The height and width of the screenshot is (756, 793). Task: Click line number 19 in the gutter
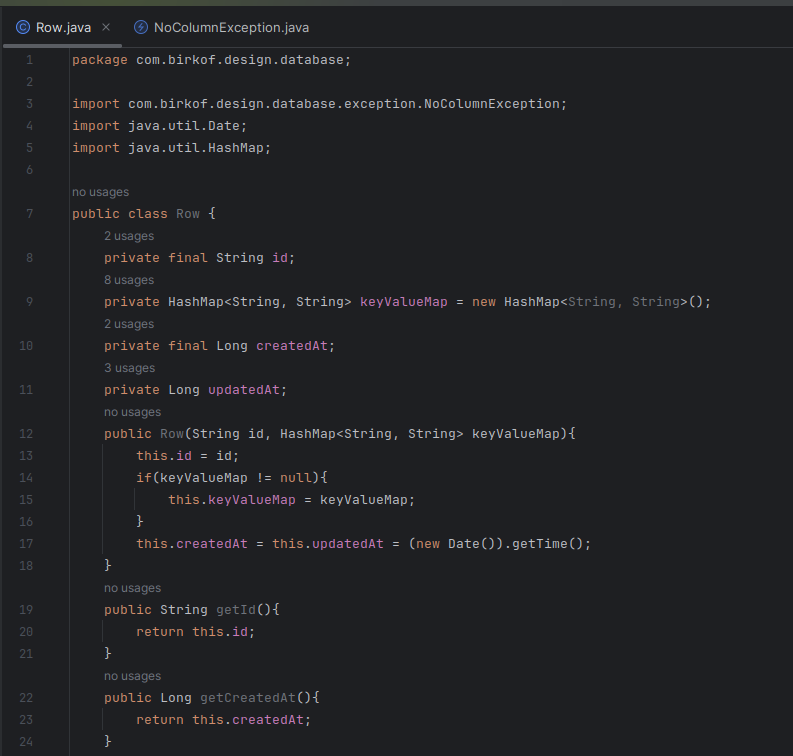tap(26, 610)
